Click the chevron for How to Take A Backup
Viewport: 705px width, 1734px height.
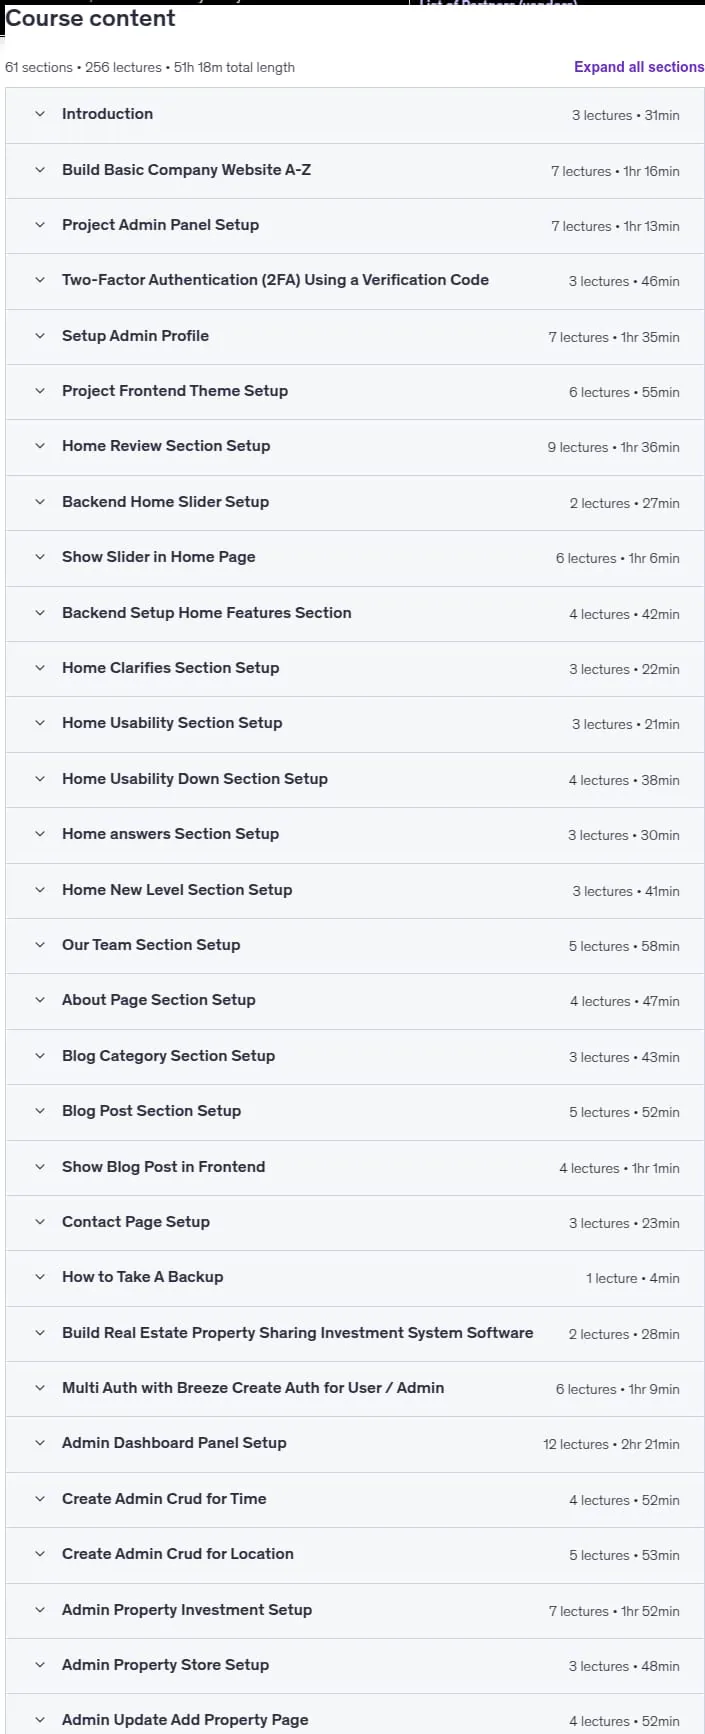click(x=40, y=1277)
